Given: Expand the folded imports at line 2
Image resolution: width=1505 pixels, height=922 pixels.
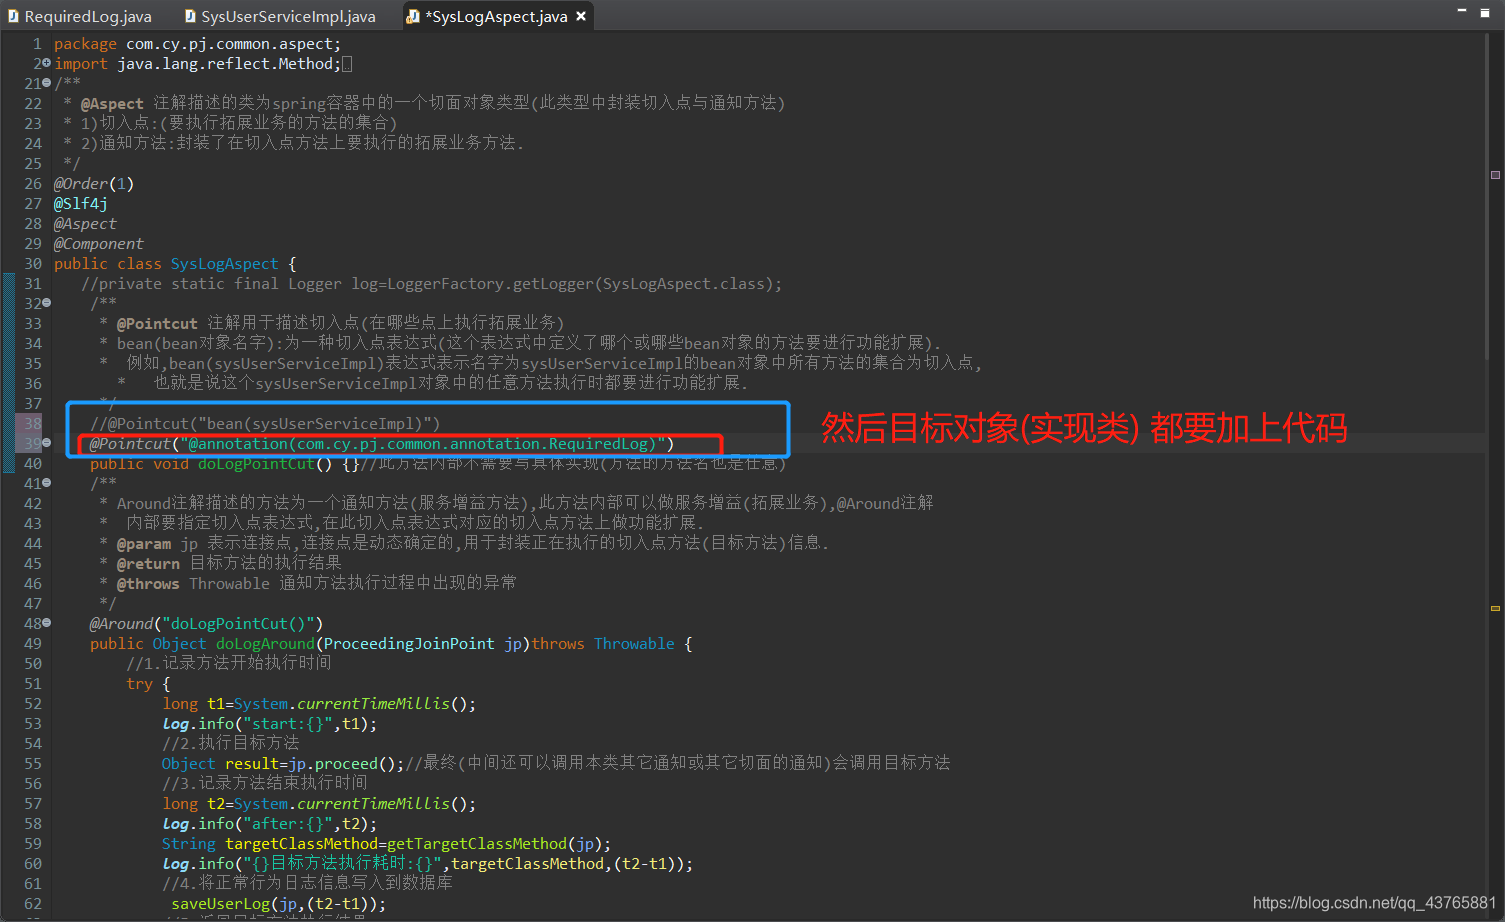Looking at the screenshot, I should [46, 63].
